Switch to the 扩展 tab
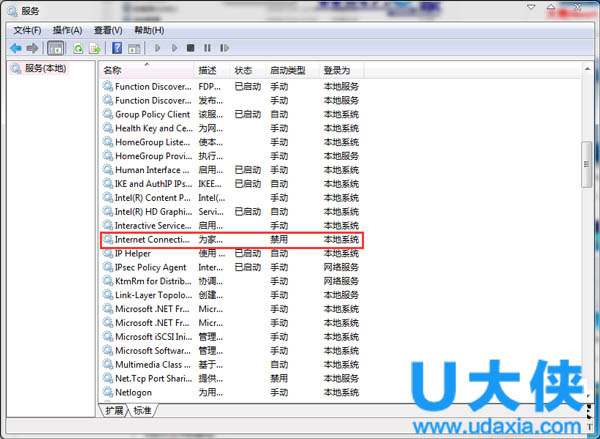Image resolution: width=600 pixels, height=439 pixels. pos(114,411)
